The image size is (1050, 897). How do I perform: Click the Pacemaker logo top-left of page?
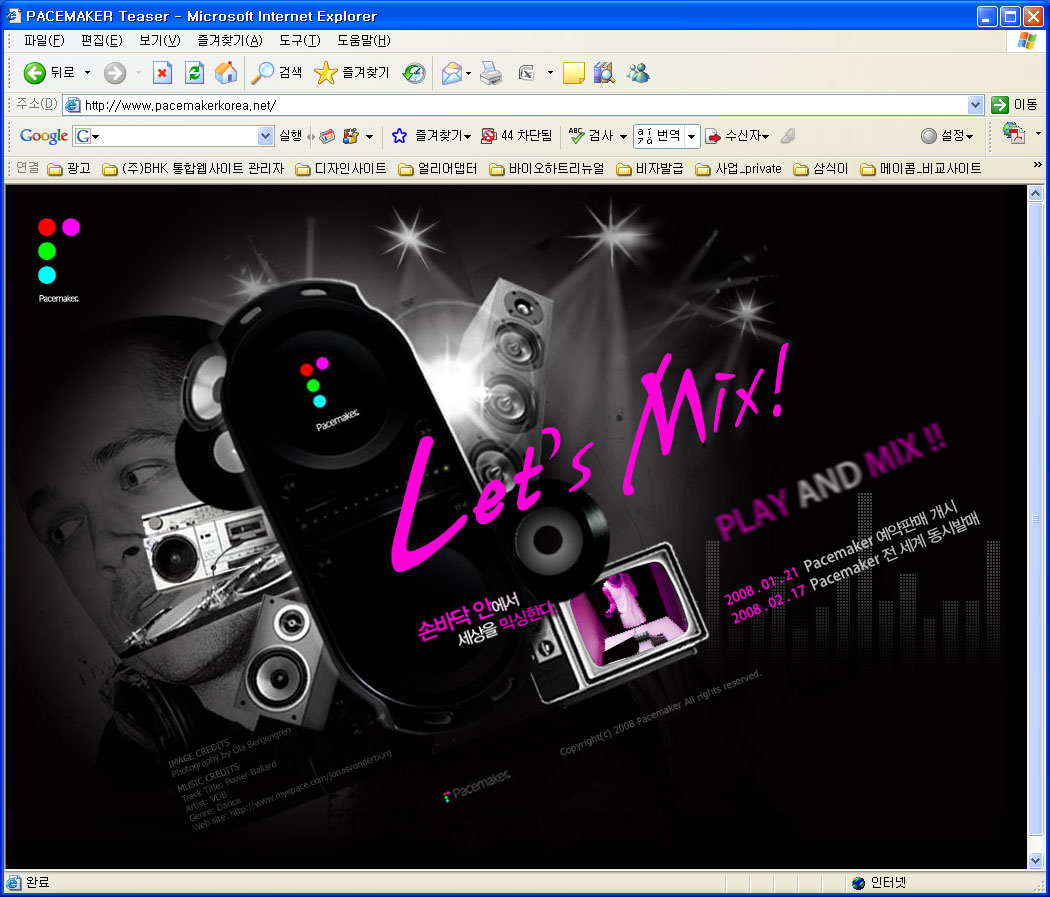click(58, 260)
